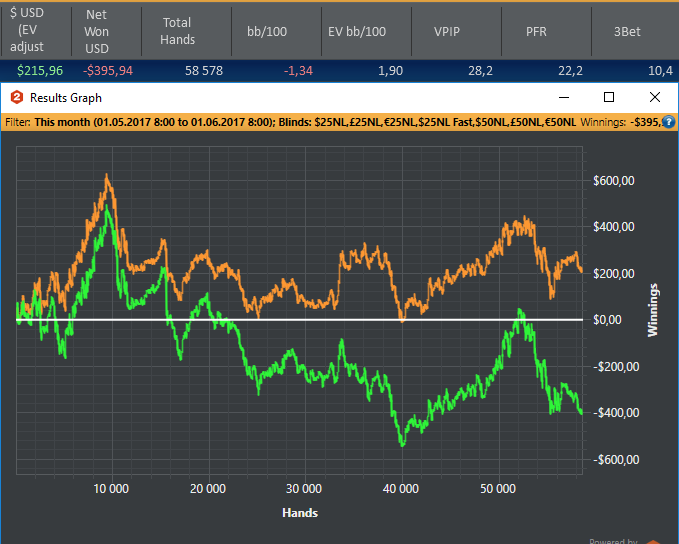Select the -$395,94 net won cell
Viewport: 679px width, 544px height.
click(108, 71)
